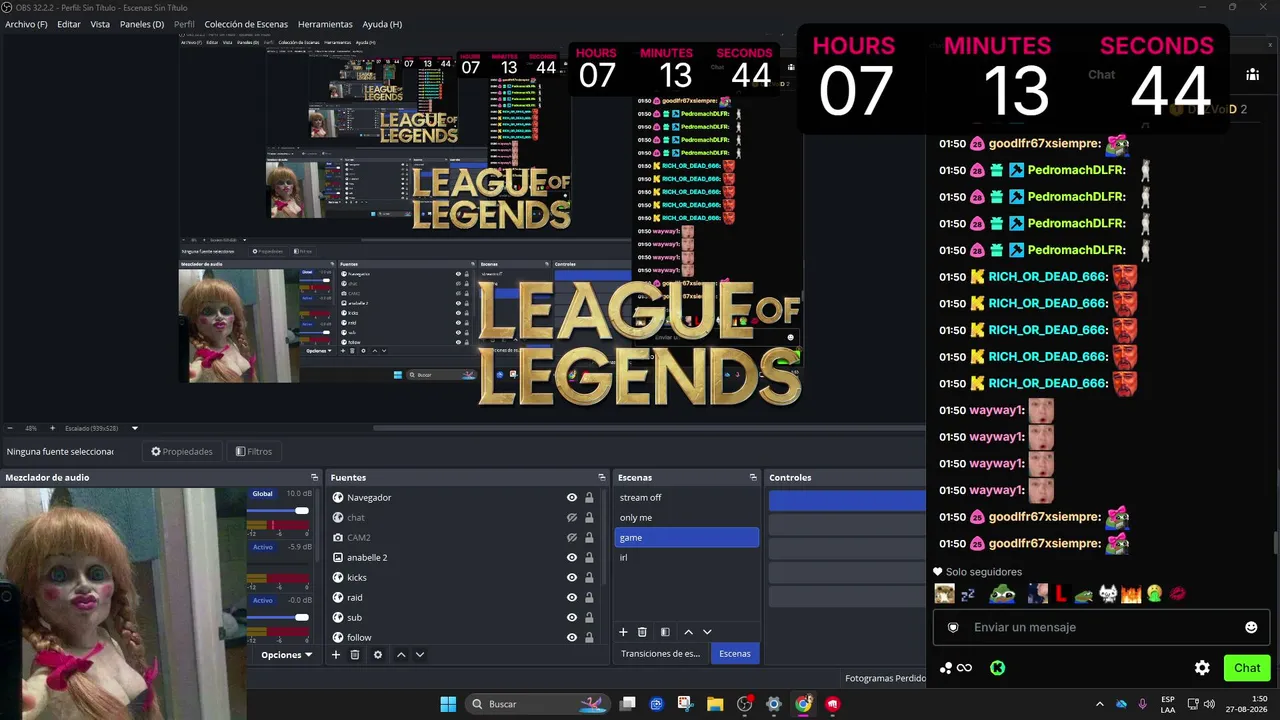Insert the fire emote from quick emotes
The image size is (1280, 720).
[1131, 594]
